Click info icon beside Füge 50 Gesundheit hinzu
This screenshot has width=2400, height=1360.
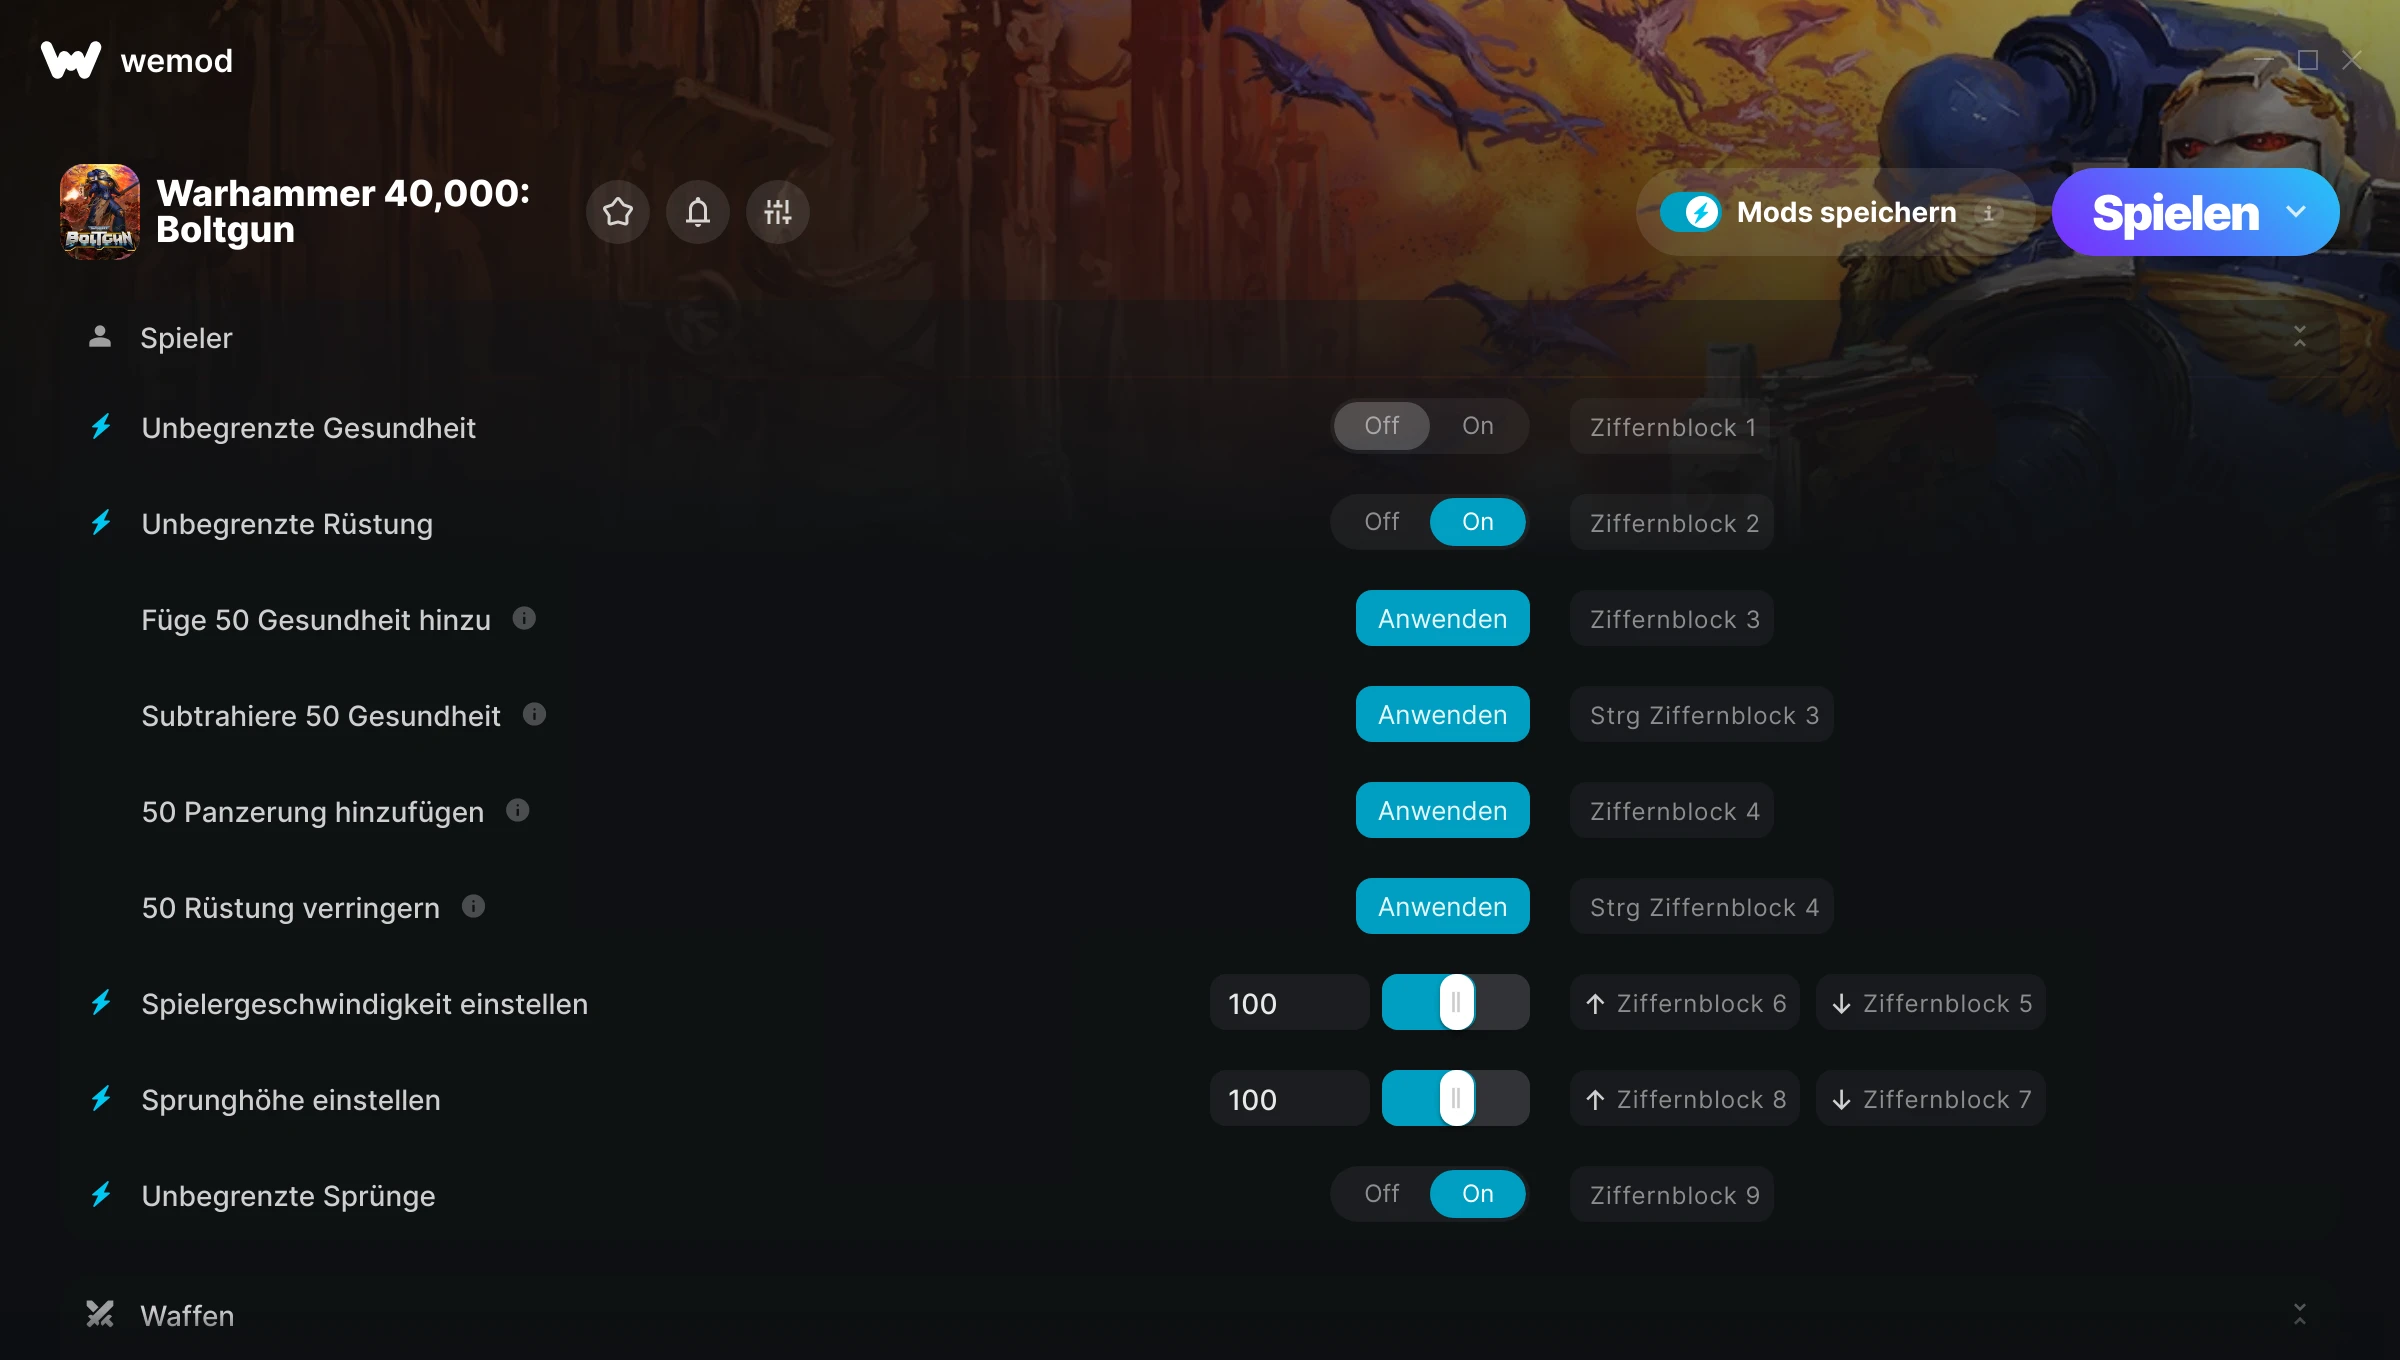pyautogui.click(x=524, y=618)
